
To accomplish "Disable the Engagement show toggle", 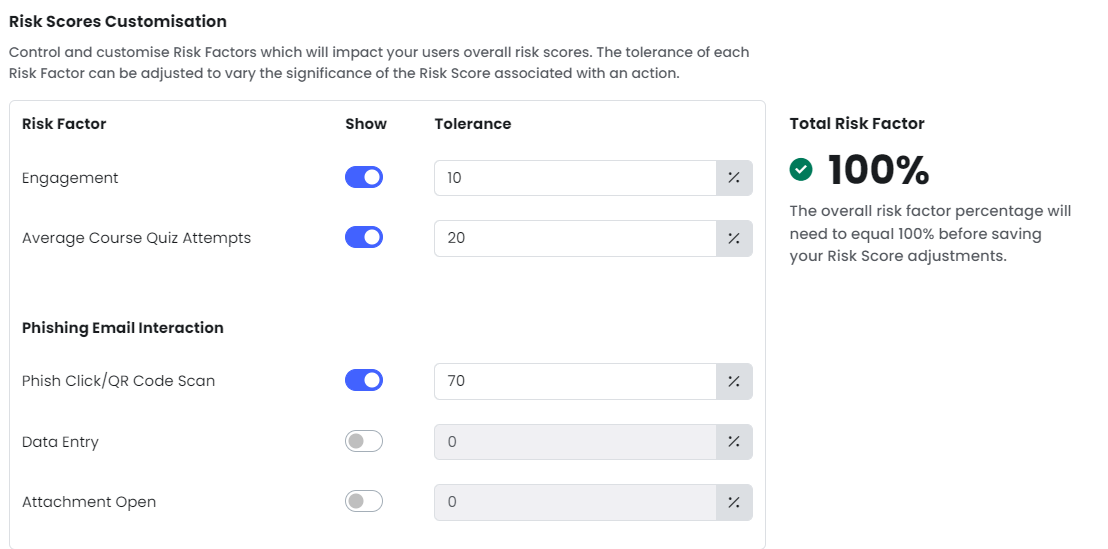I will click(364, 177).
